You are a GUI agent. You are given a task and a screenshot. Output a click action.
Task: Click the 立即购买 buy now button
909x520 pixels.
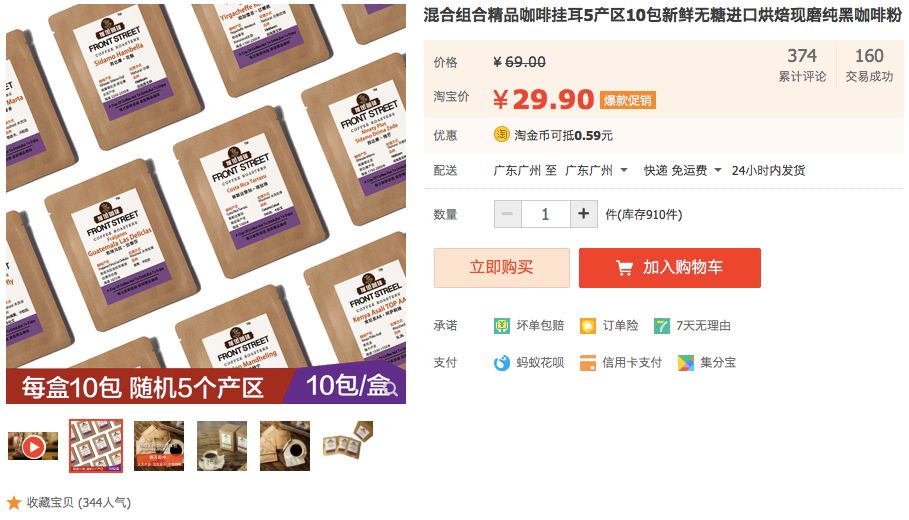pyautogui.click(x=501, y=267)
